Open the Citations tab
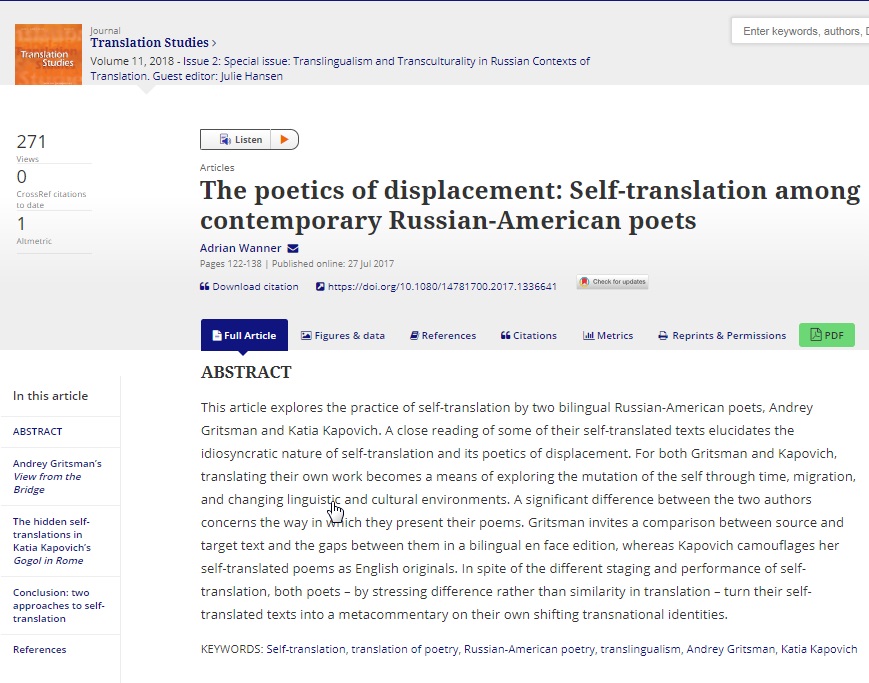Screen dimensions: 869x683 tap(529, 335)
